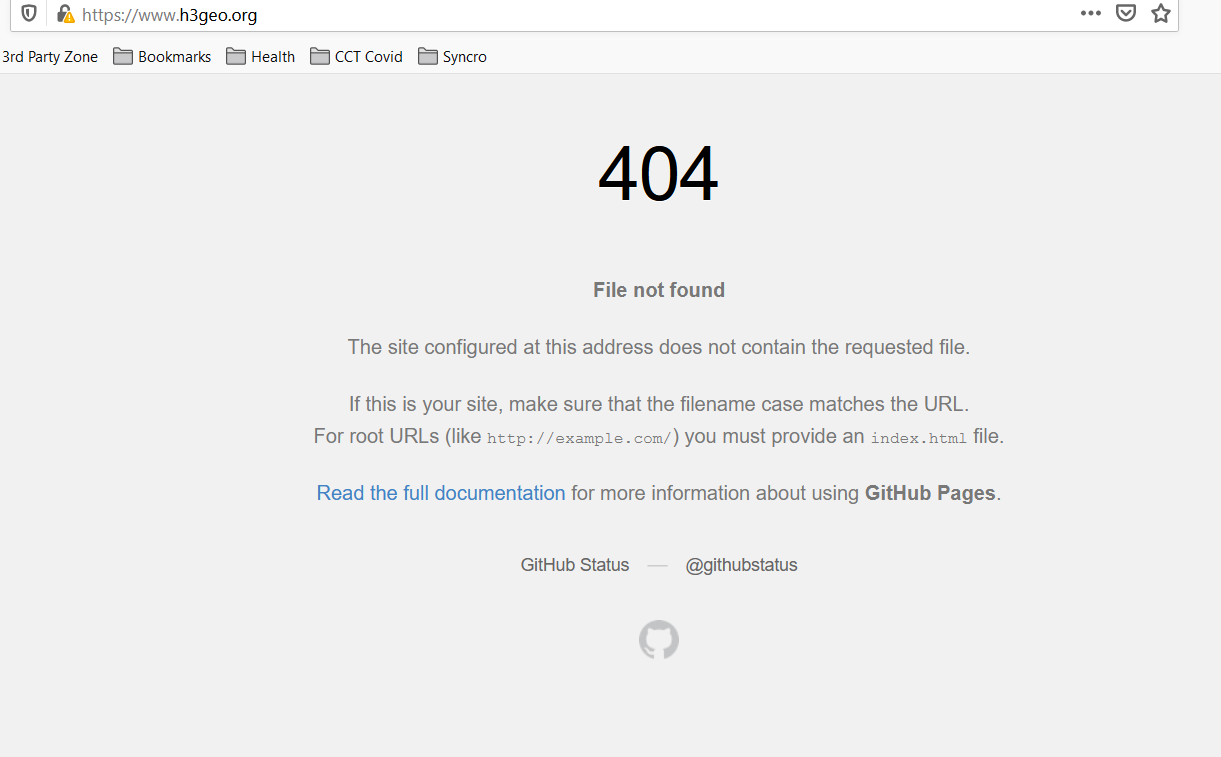Follow the Read the full documentation link
1221x757 pixels.
[441, 493]
